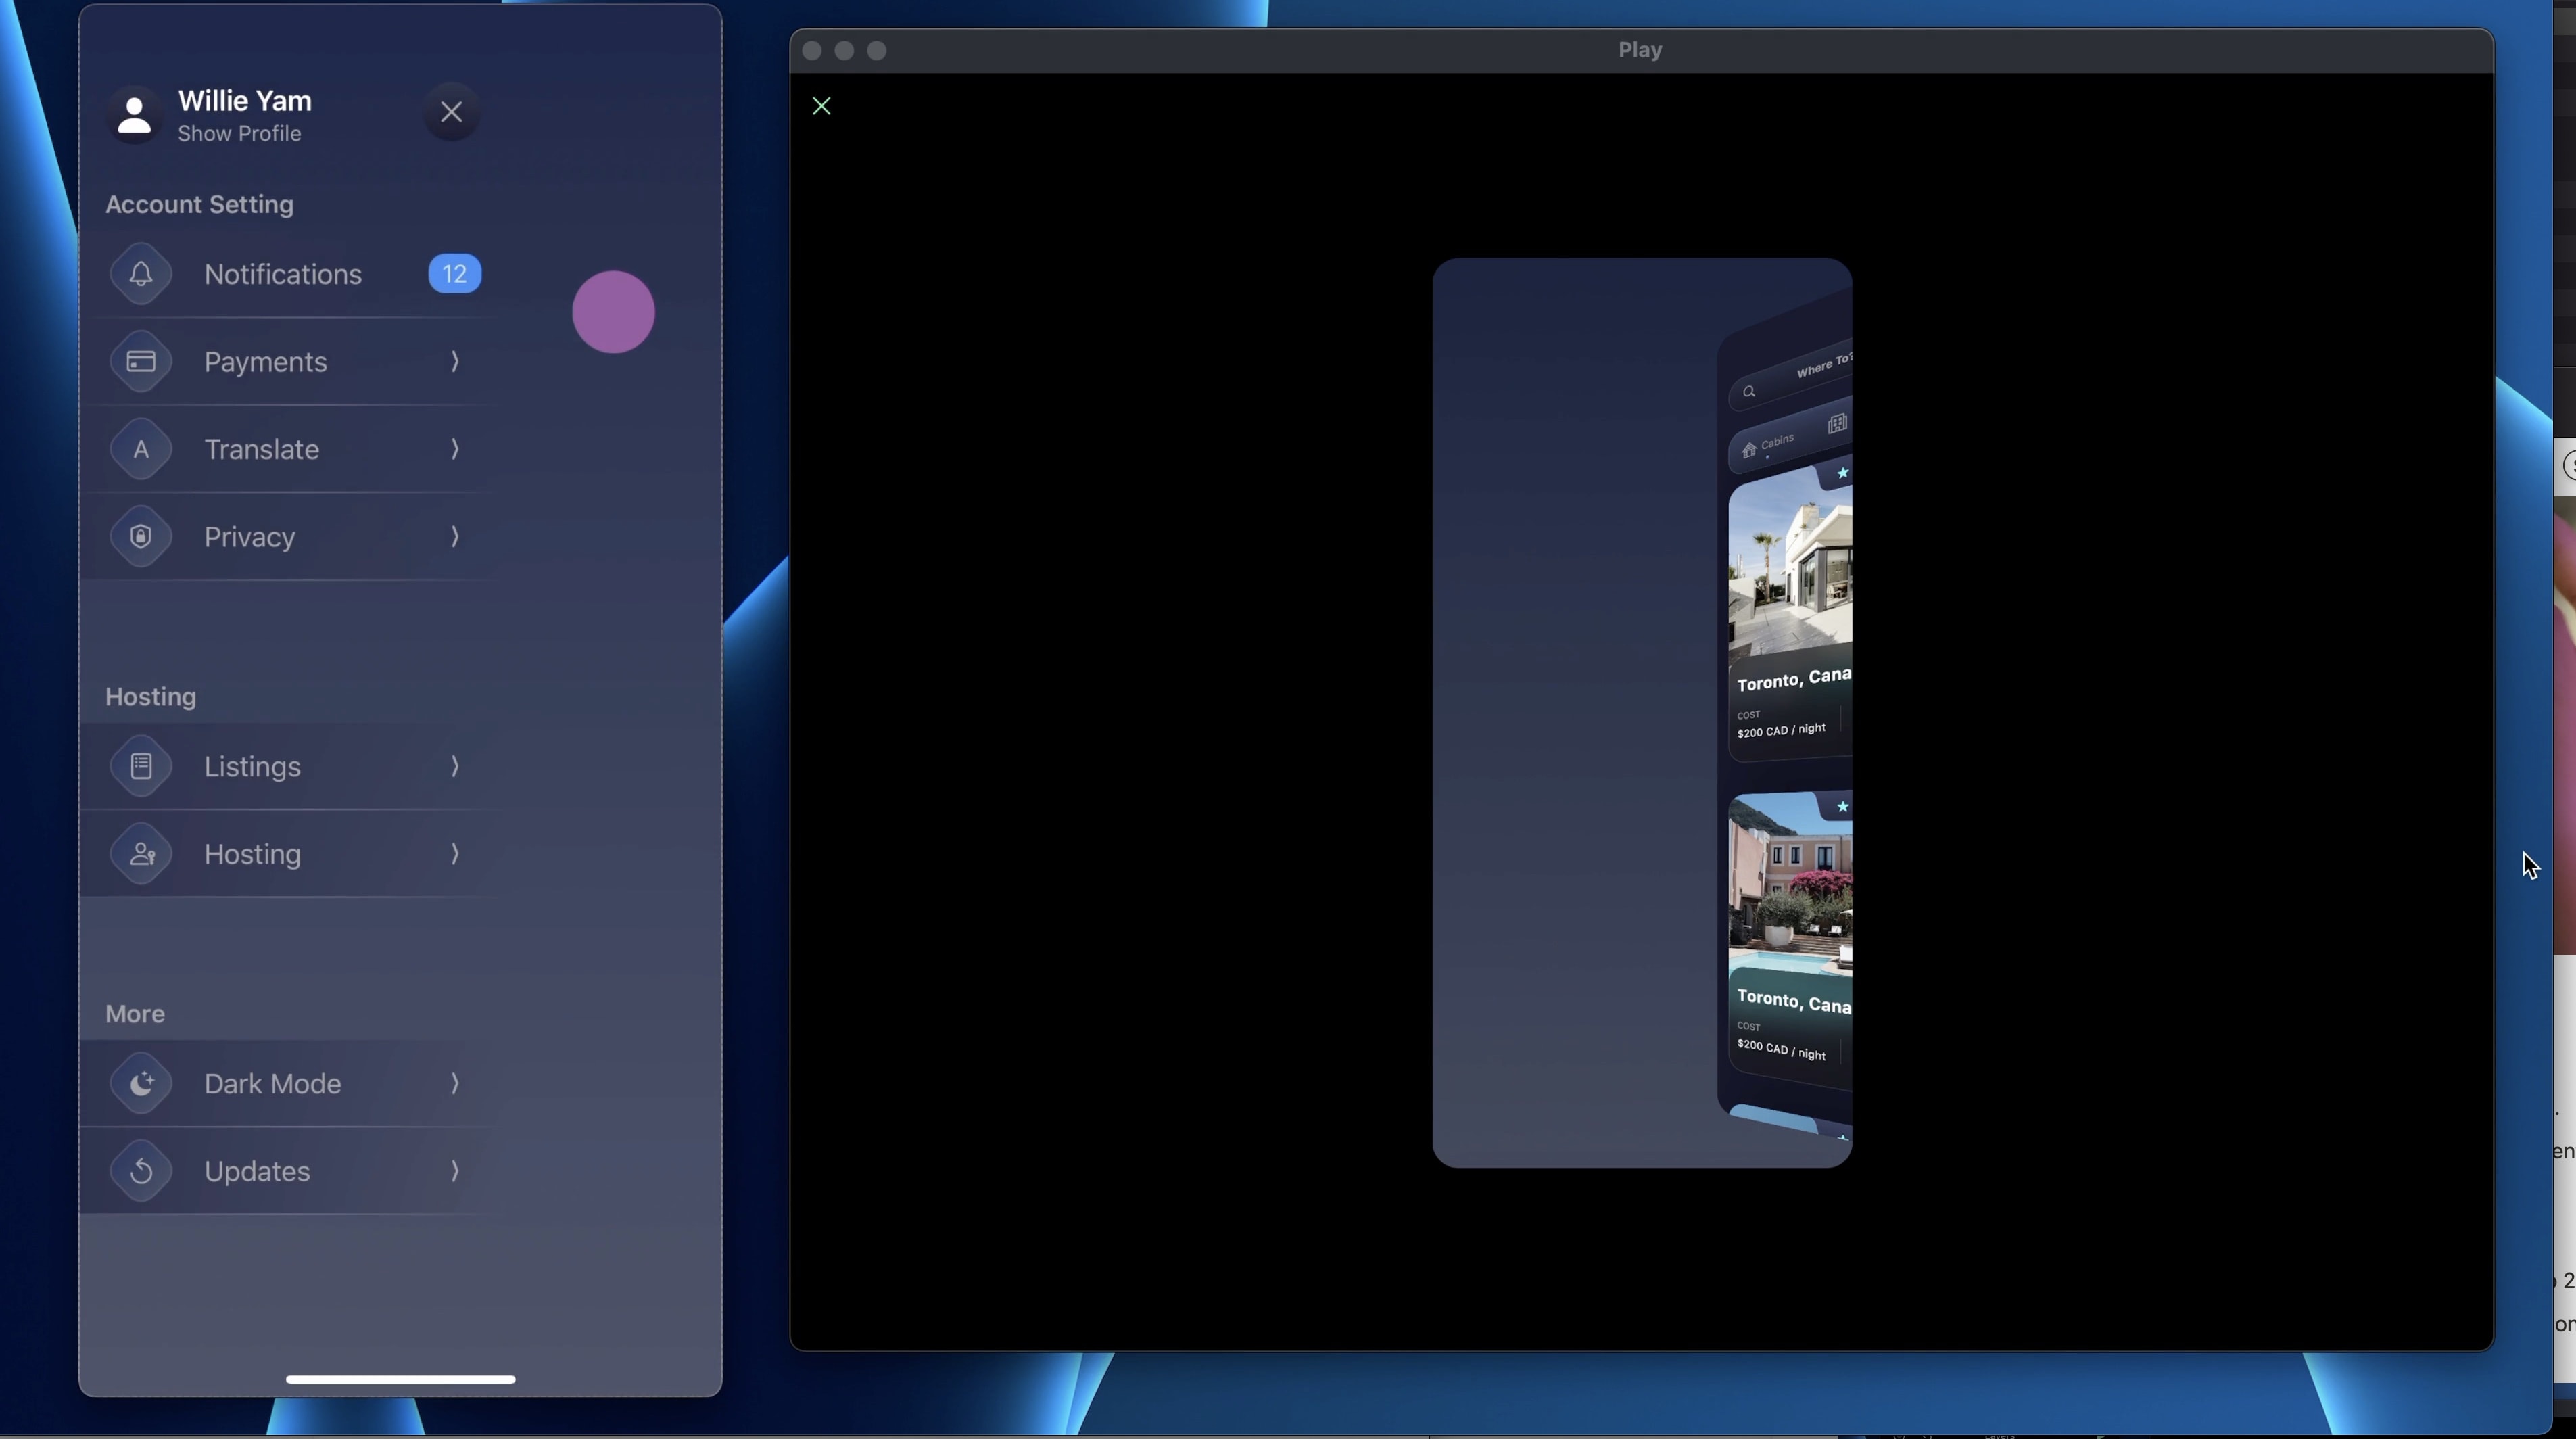The width and height of the screenshot is (2576, 1439).
Task: Click the Privacy shield lock icon
Action: [x=141, y=537]
